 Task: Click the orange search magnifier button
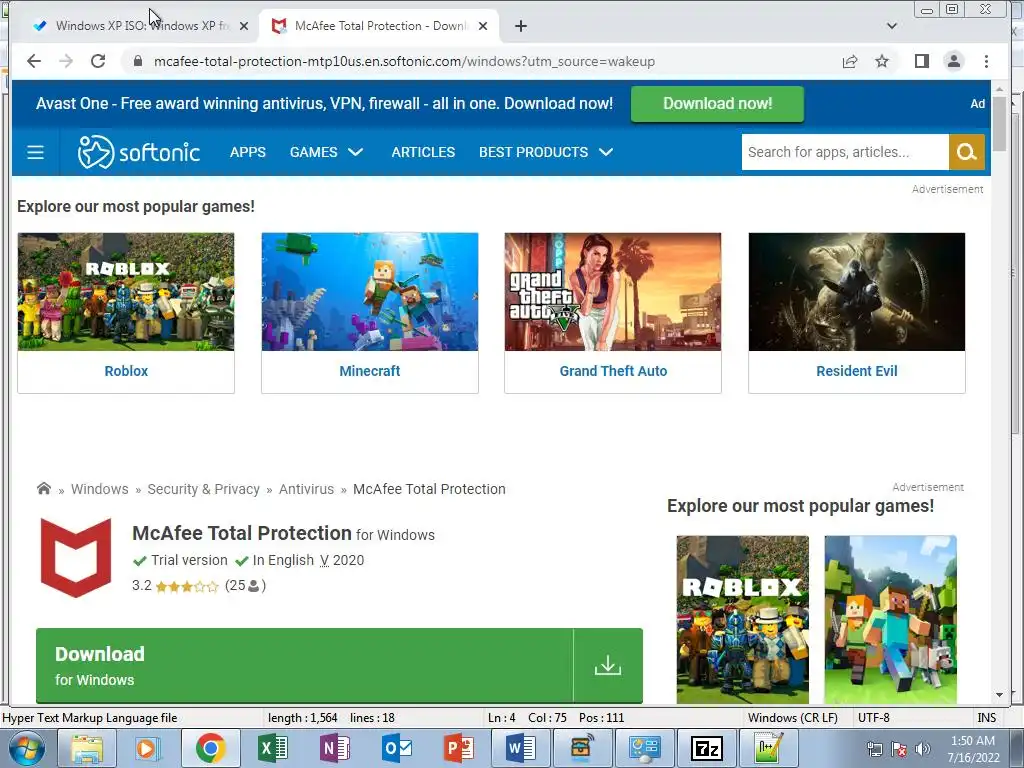[x=967, y=152]
